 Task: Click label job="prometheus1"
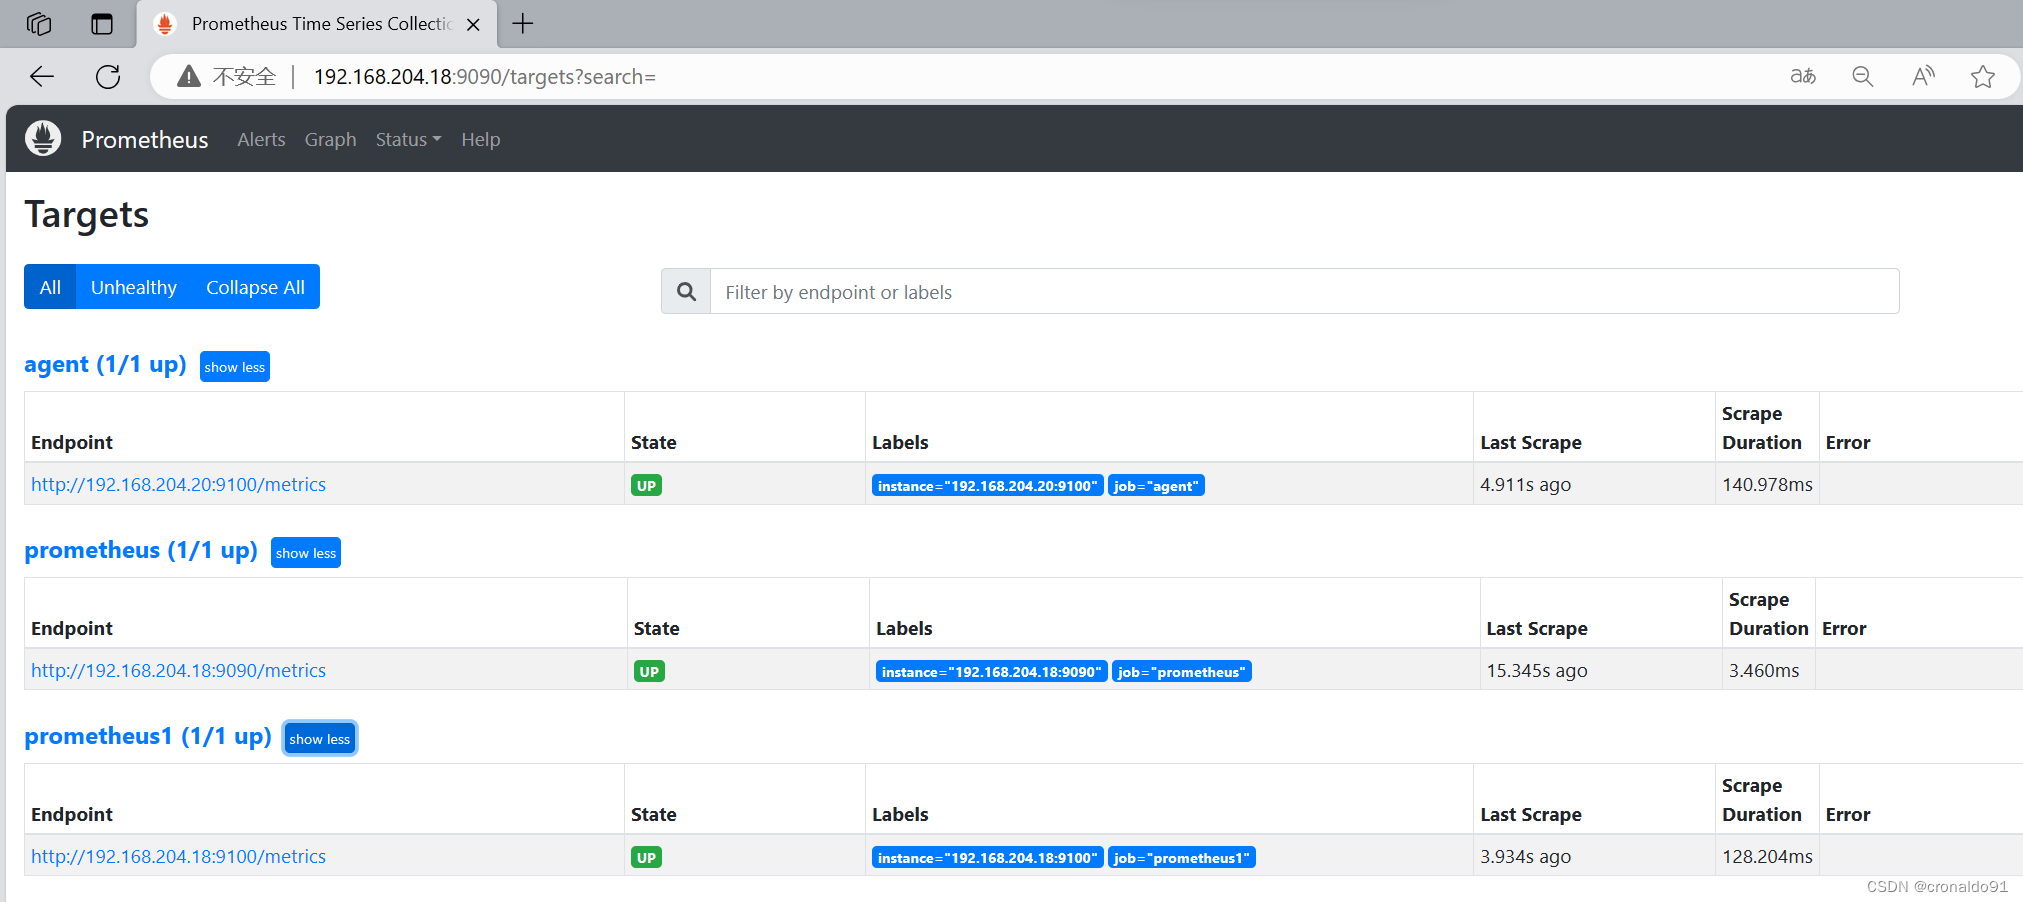tap(1182, 858)
